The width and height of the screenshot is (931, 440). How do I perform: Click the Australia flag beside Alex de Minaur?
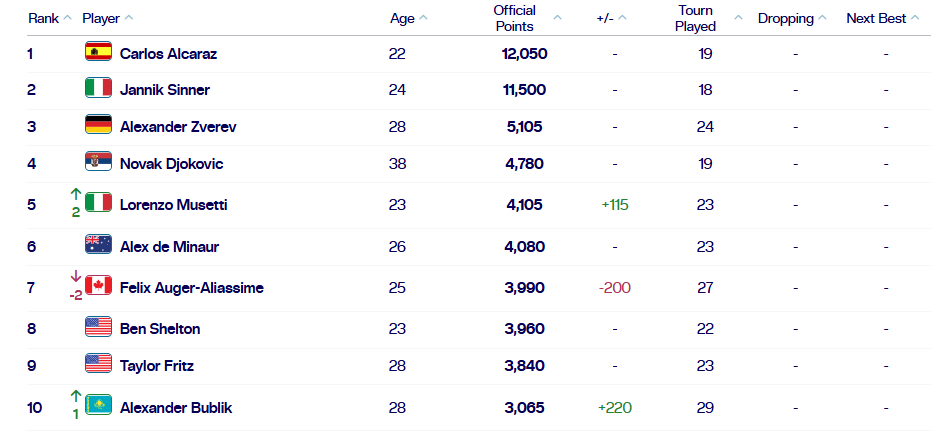98,245
